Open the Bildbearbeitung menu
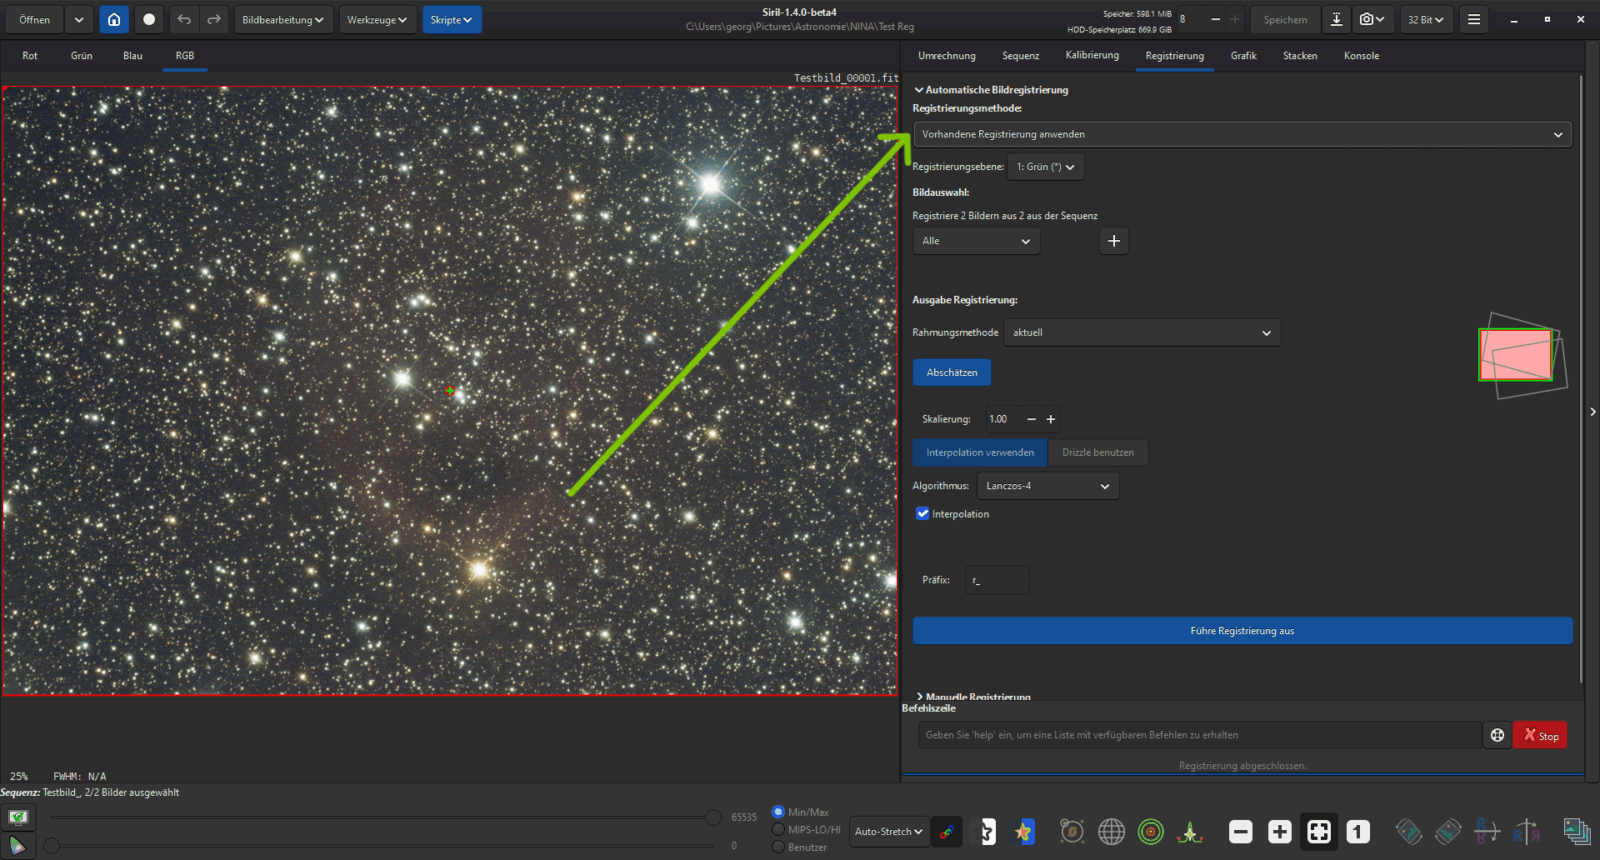Screen dimensions: 1600x860 tap(283, 20)
